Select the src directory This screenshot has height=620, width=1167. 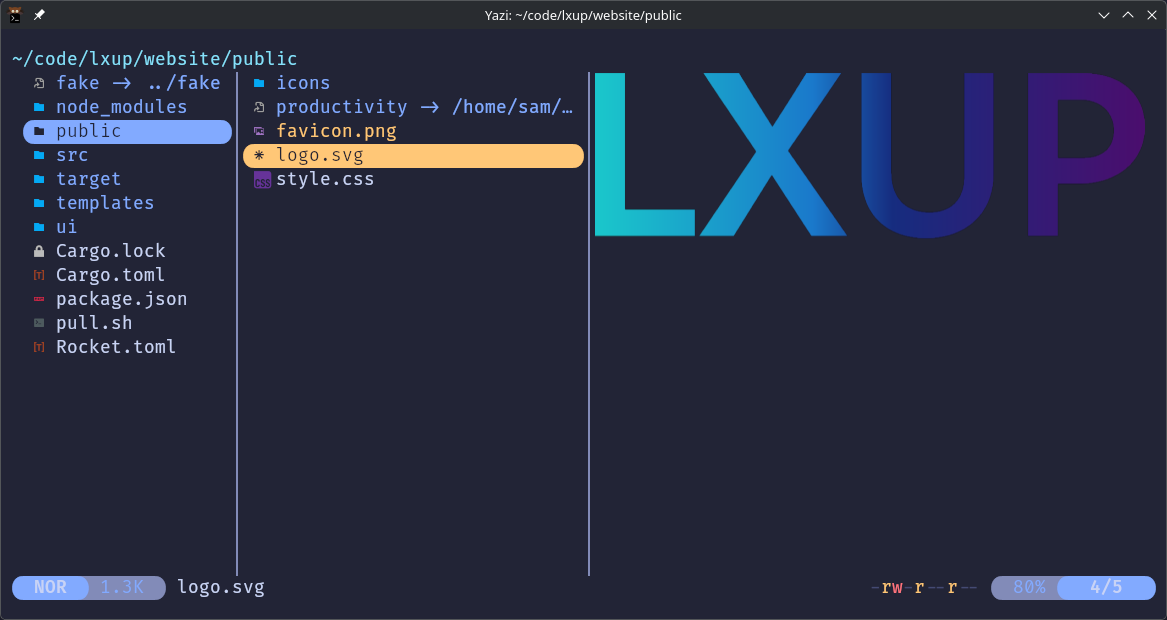72,155
